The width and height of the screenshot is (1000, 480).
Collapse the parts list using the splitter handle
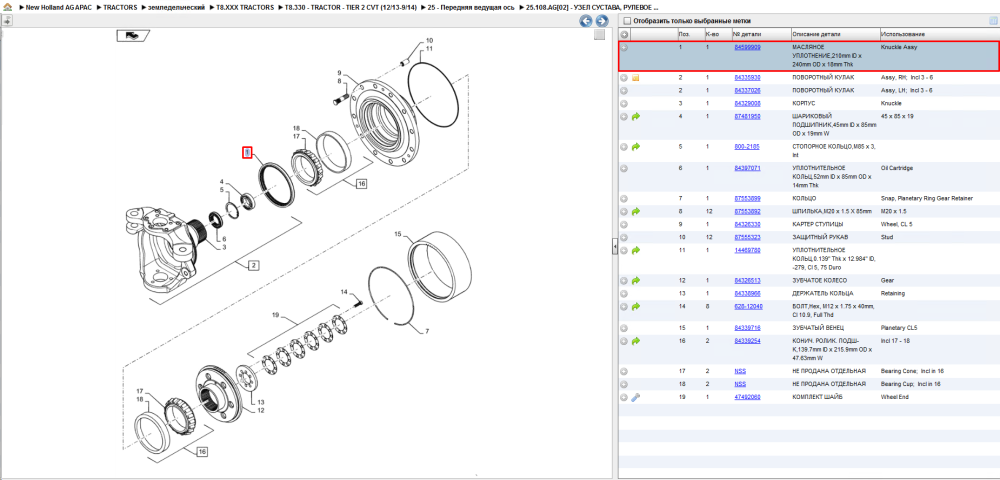click(615, 246)
